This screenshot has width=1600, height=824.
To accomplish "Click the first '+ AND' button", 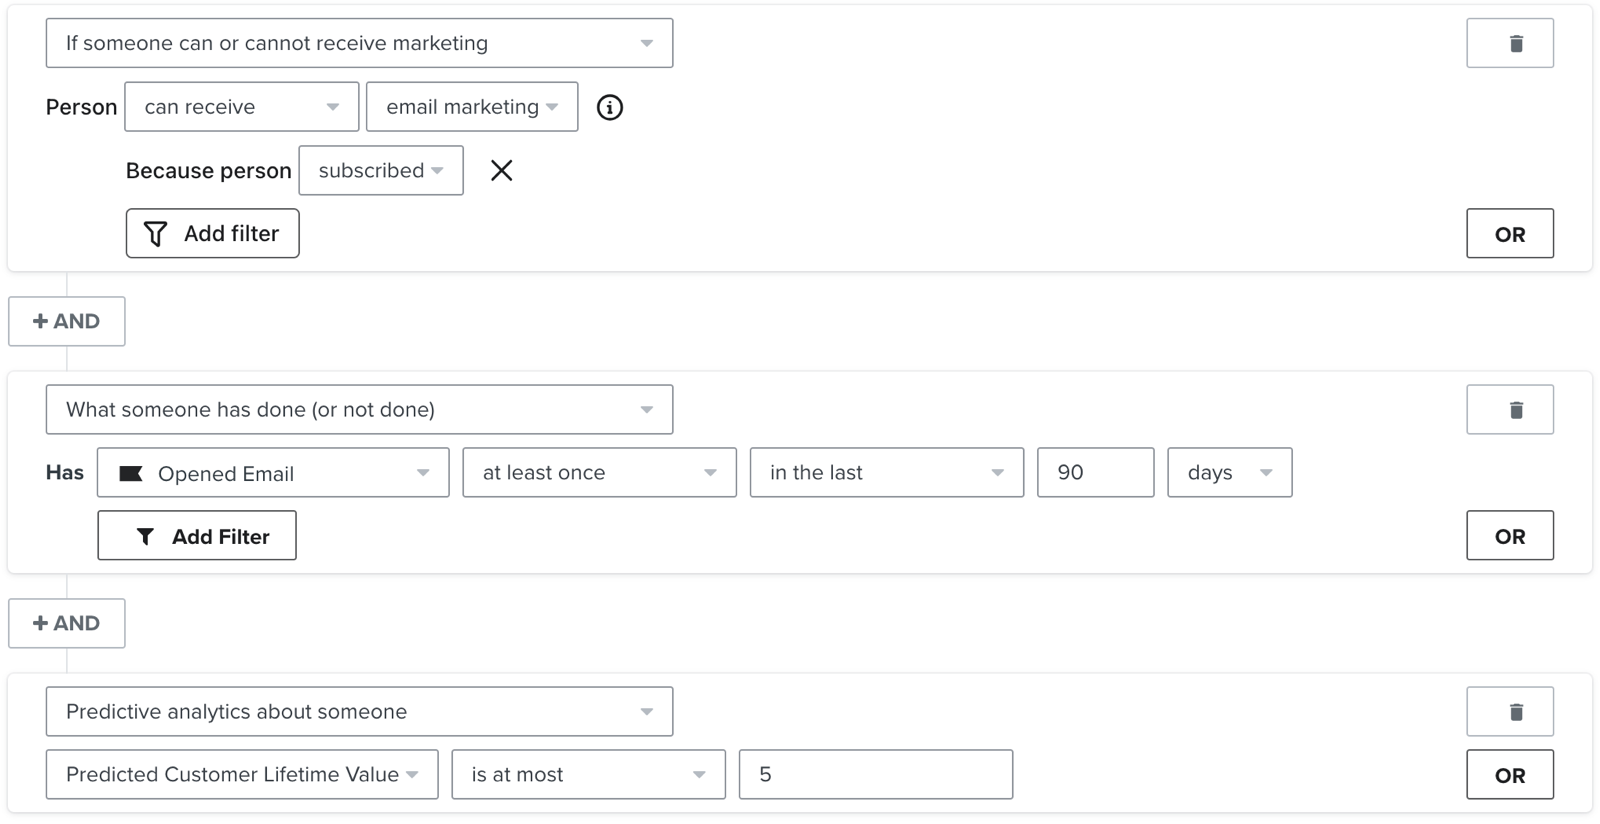I will (x=67, y=321).
